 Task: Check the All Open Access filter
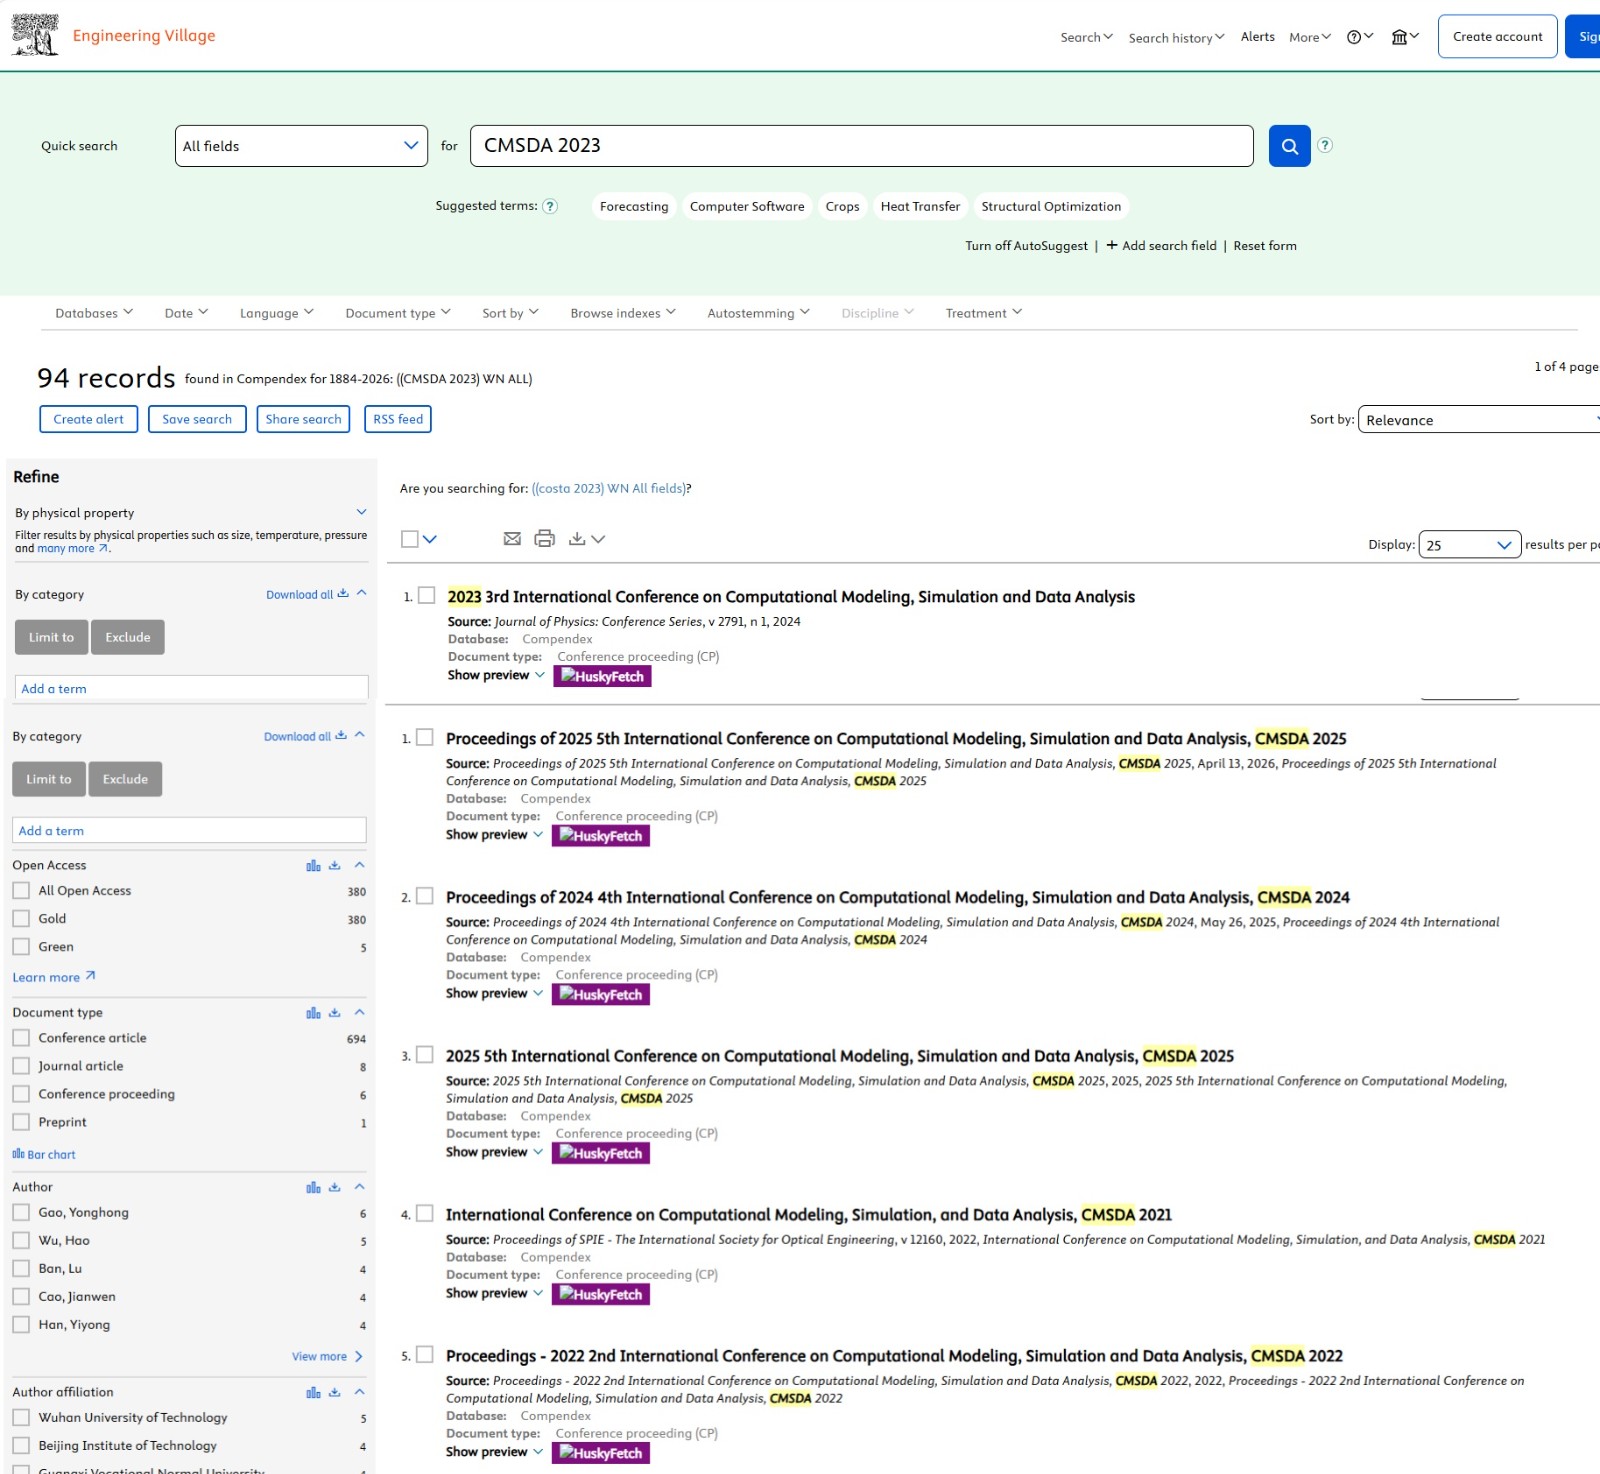21,891
